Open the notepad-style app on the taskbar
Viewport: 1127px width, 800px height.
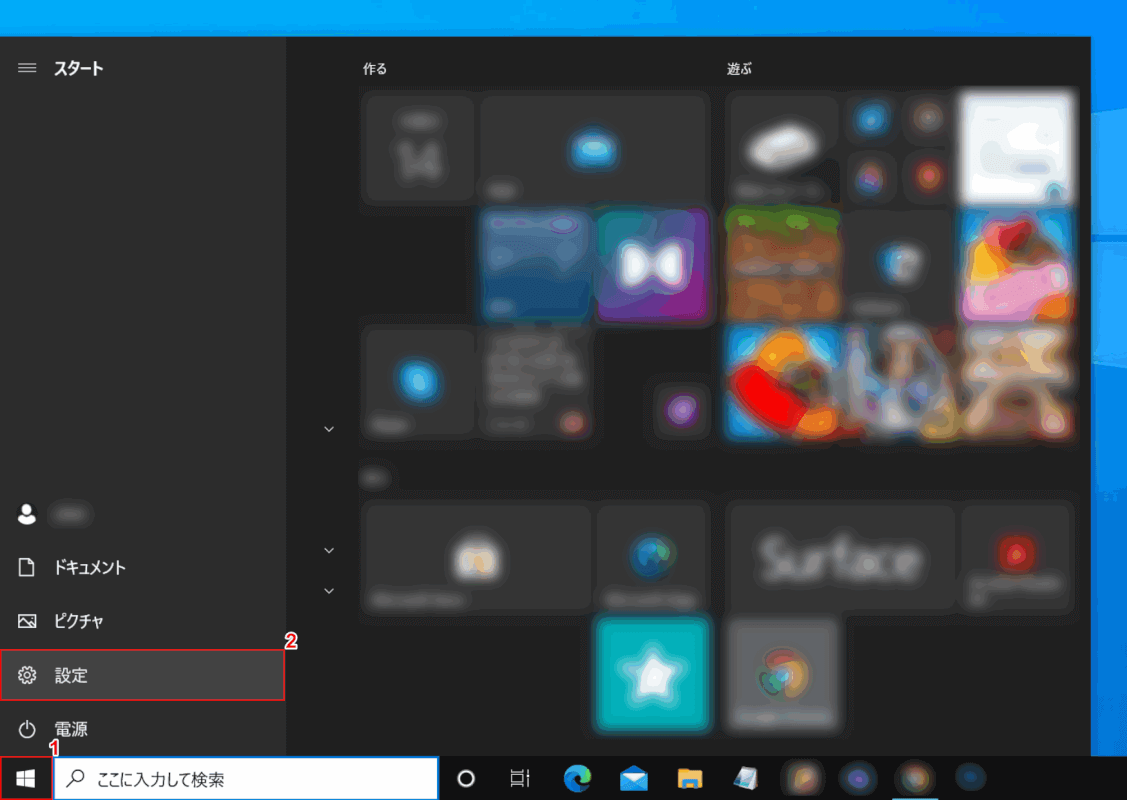(745, 779)
